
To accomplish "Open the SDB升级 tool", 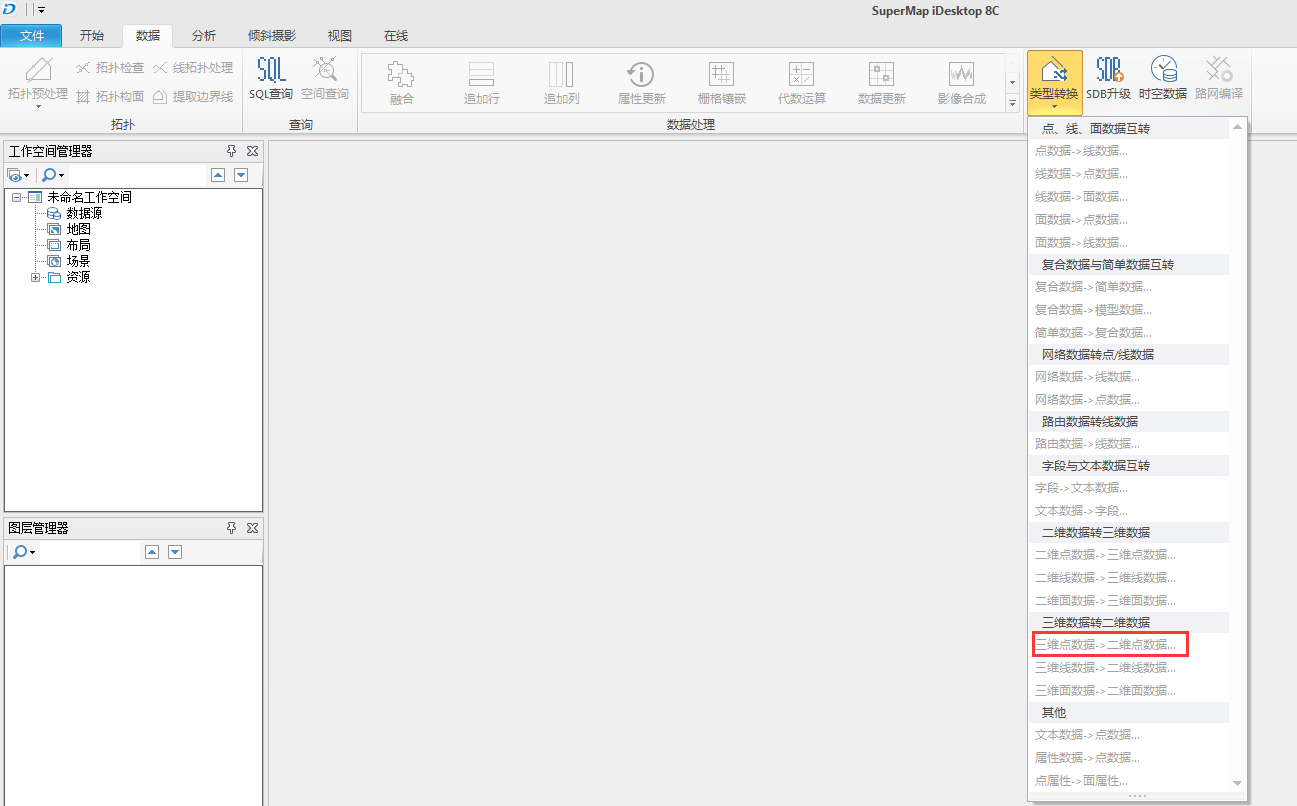I will click(x=1108, y=79).
